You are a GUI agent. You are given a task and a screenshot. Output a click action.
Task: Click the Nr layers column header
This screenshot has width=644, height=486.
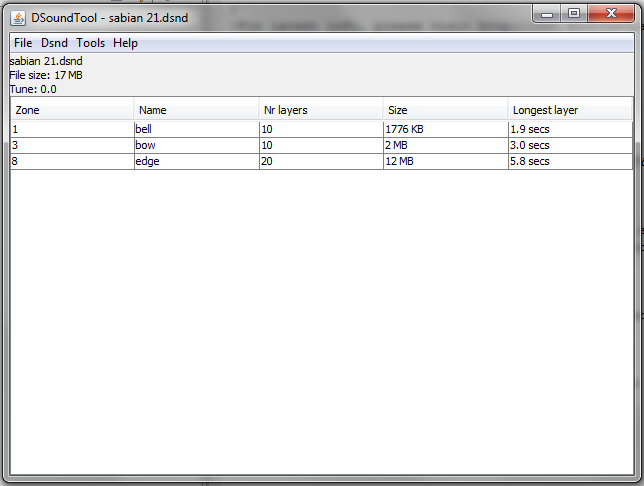pyautogui.click(x=321, y=110)
